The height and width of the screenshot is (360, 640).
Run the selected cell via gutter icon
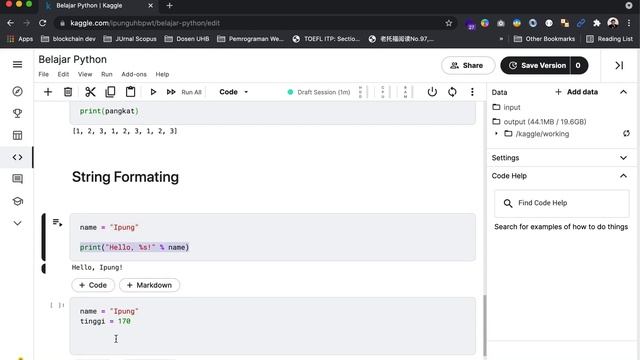[57, 222]
